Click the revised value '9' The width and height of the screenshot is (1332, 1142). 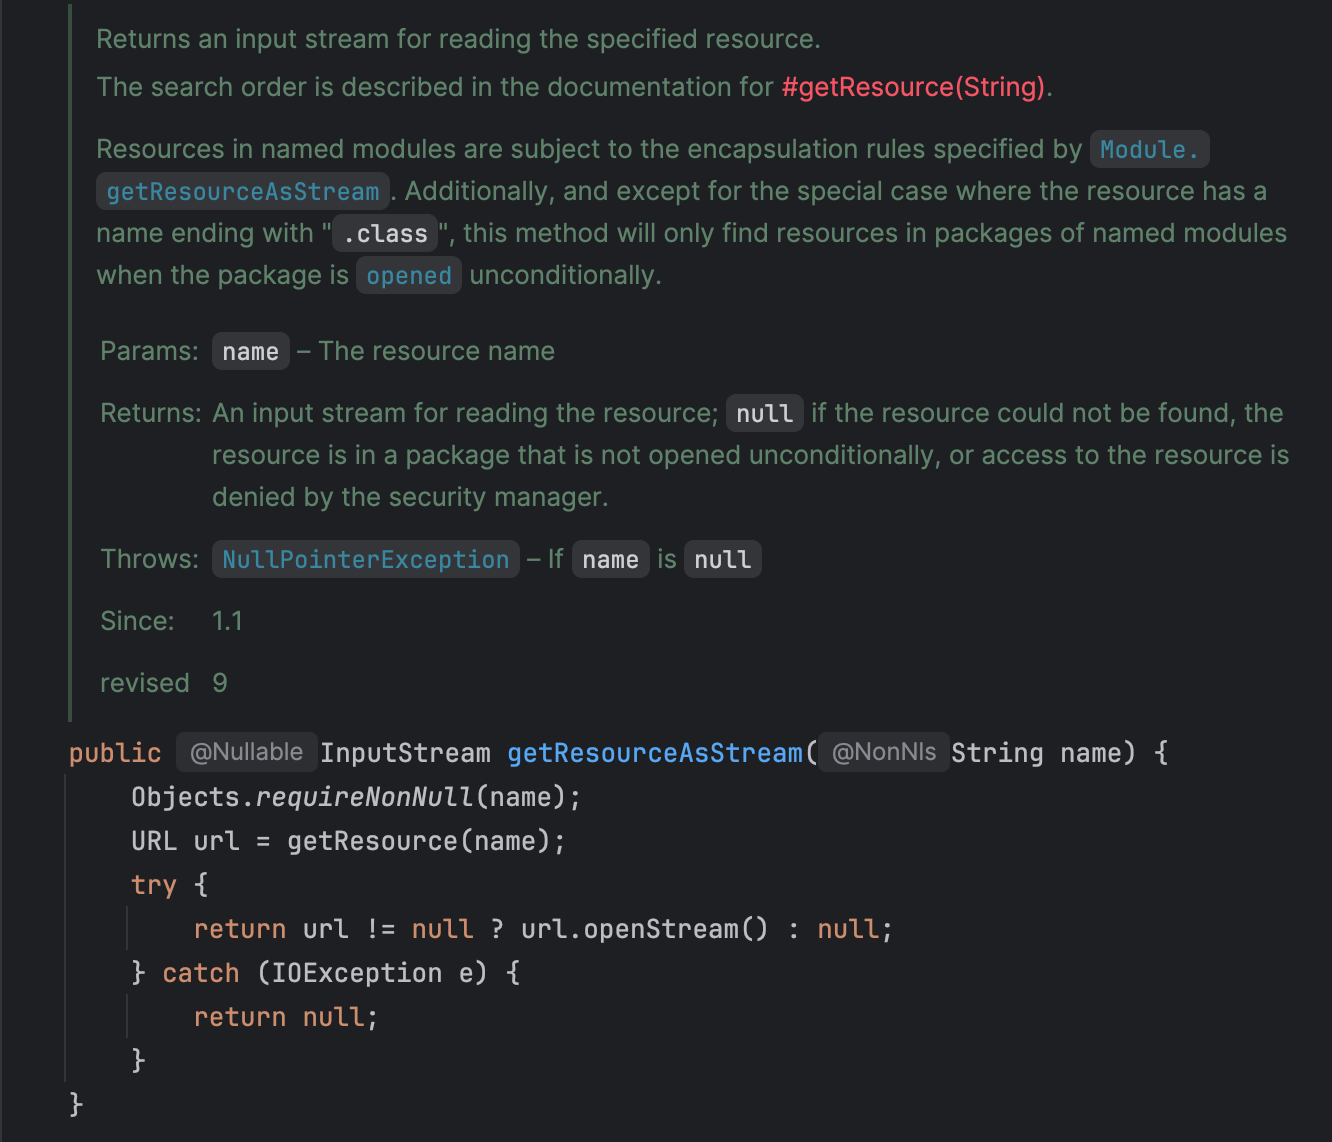pyautogui.click(x=220, y=683)
